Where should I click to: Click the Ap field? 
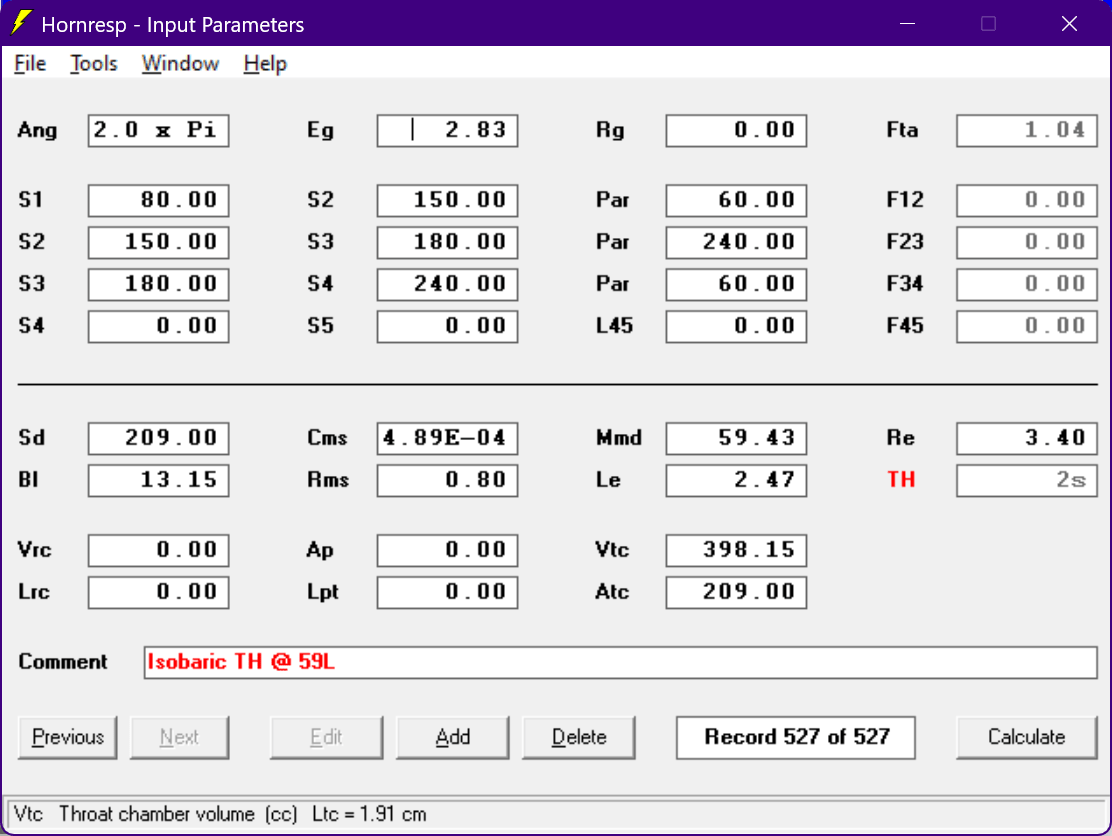447,550
